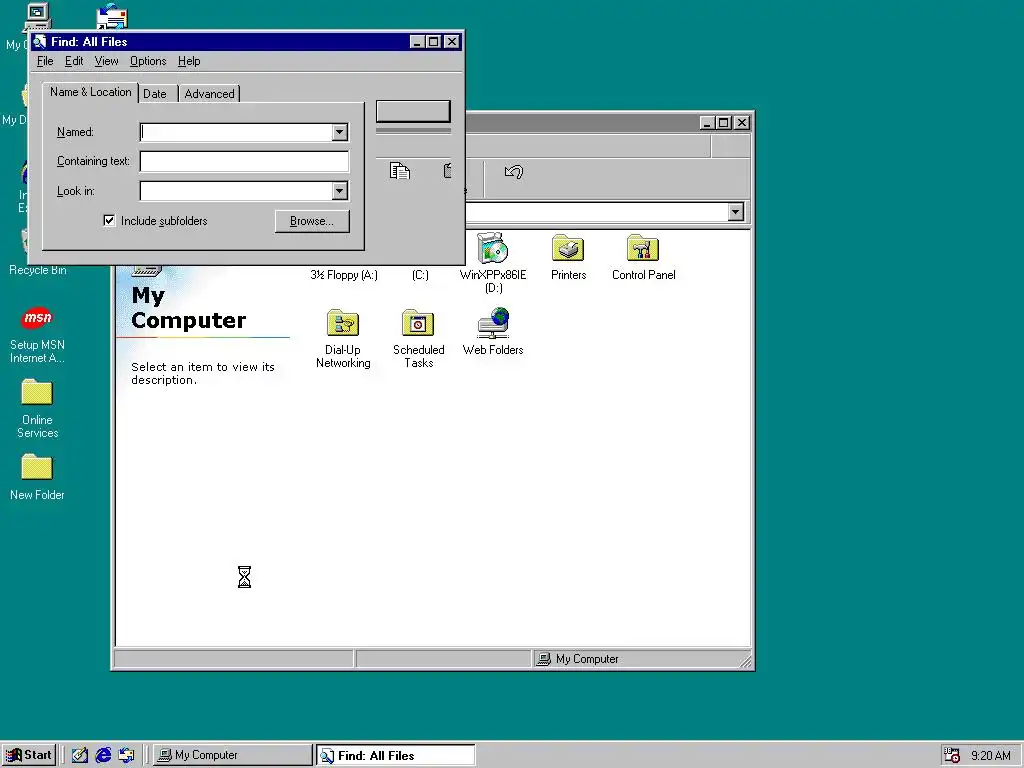Image resolution: width=1024 pixels, height=768 pixels.
Task: Open the File menu in Find window
Action: [x=45, y=61]
